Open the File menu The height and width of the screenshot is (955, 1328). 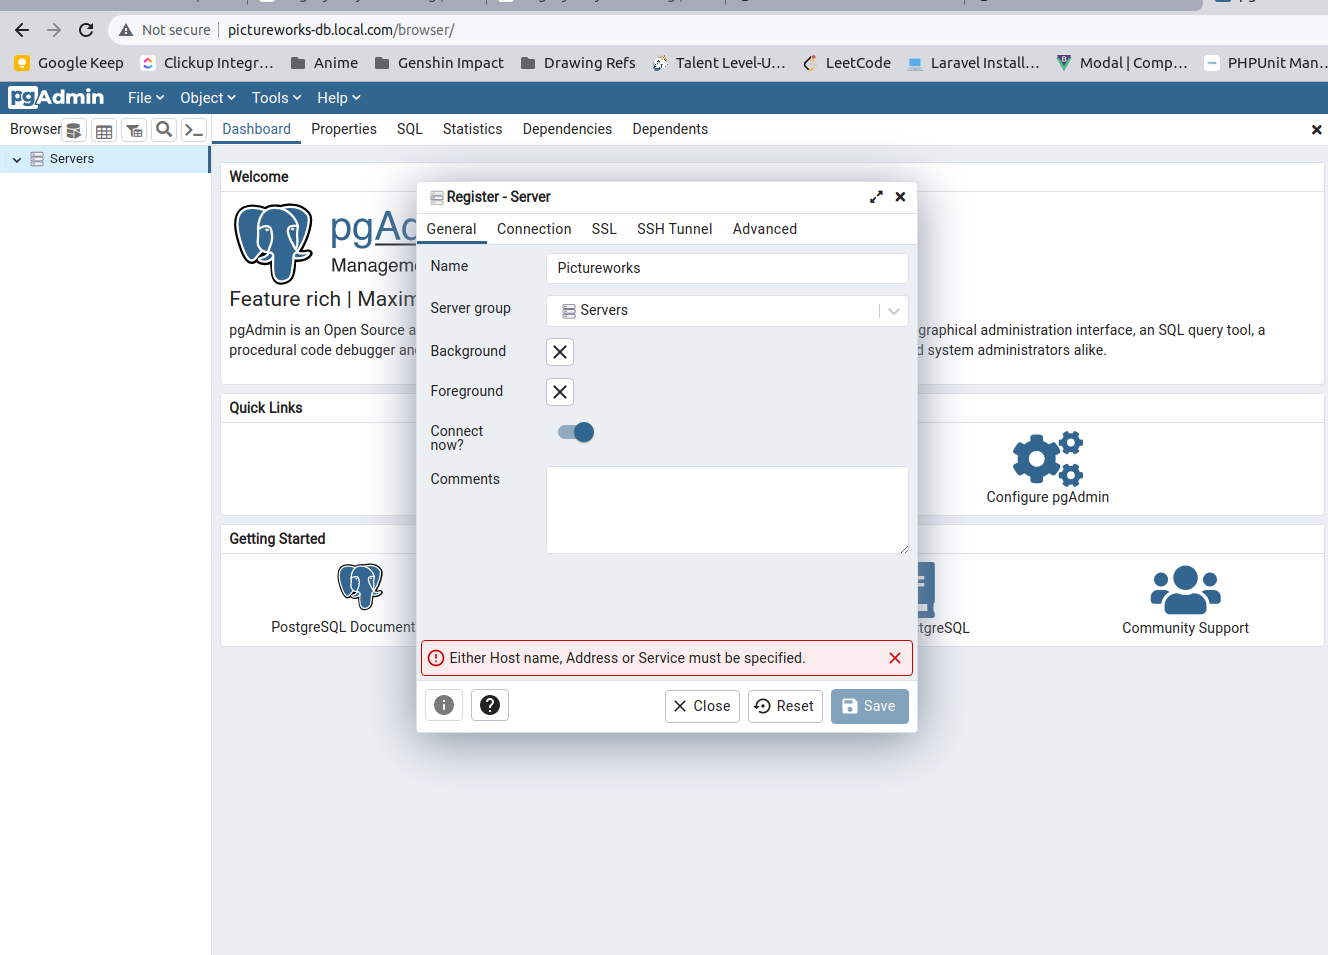(x=146, y=98)
